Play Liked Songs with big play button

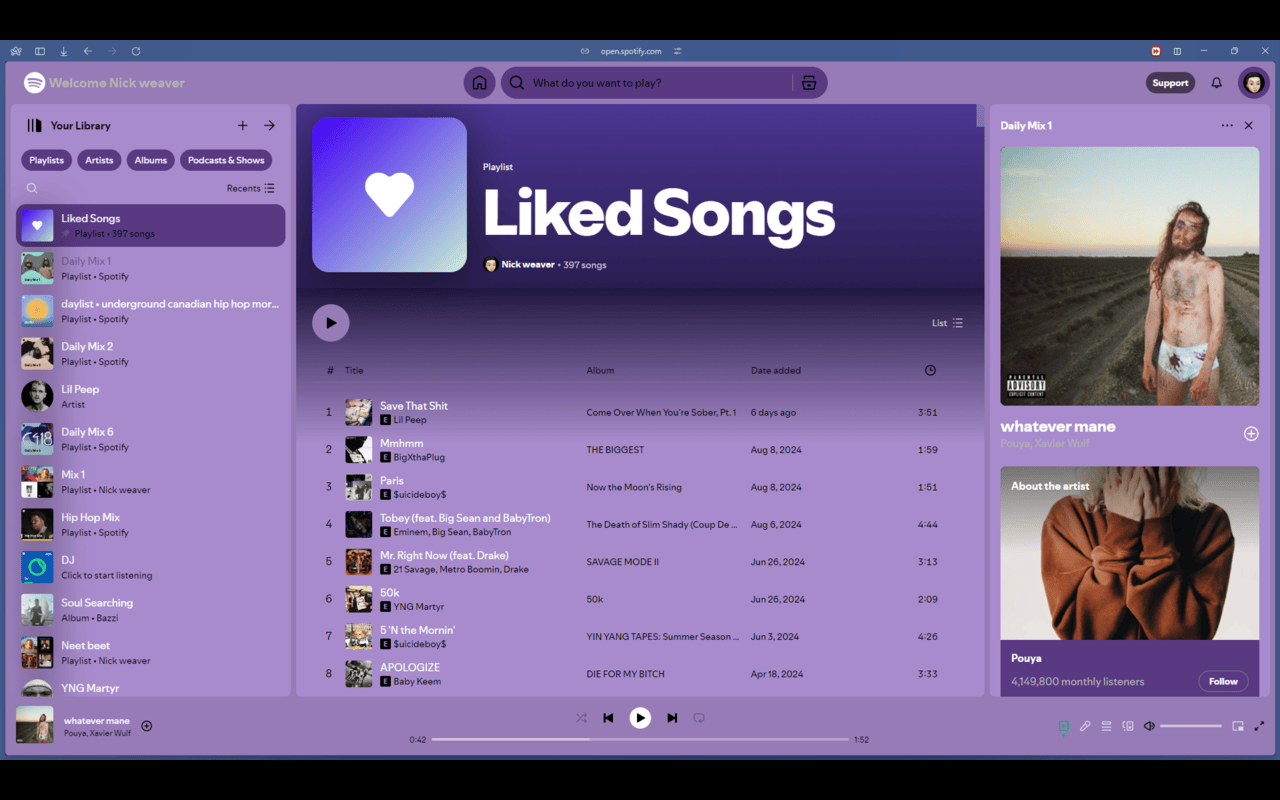[331, 323]
